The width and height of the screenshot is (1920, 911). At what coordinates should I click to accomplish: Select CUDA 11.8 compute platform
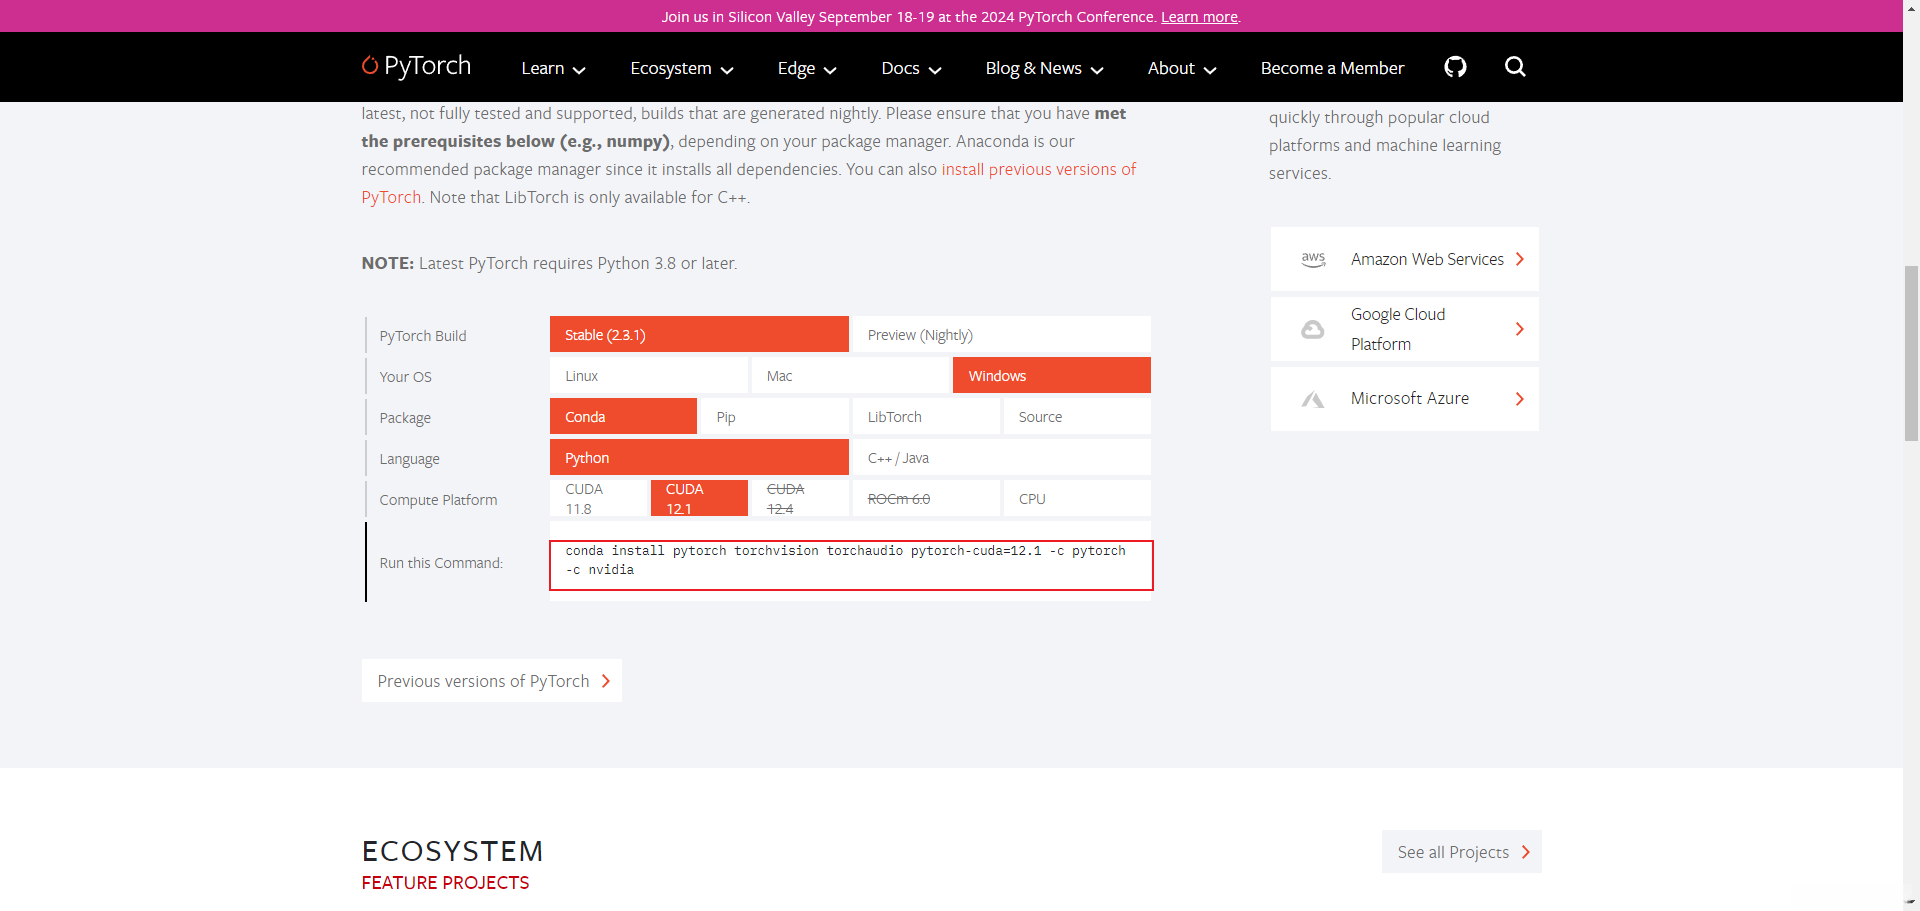(x=598, y=499)
